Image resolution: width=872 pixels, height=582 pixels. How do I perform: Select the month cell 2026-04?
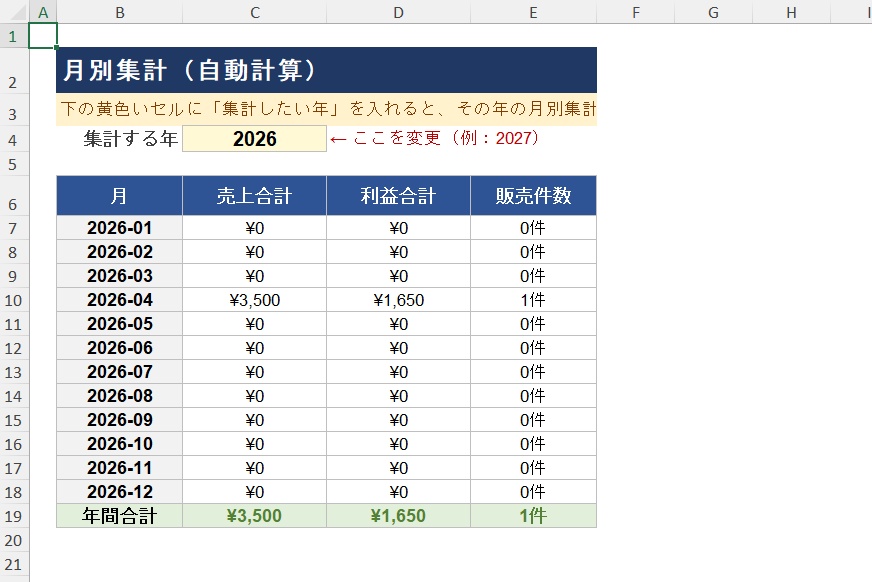point(120,300)
